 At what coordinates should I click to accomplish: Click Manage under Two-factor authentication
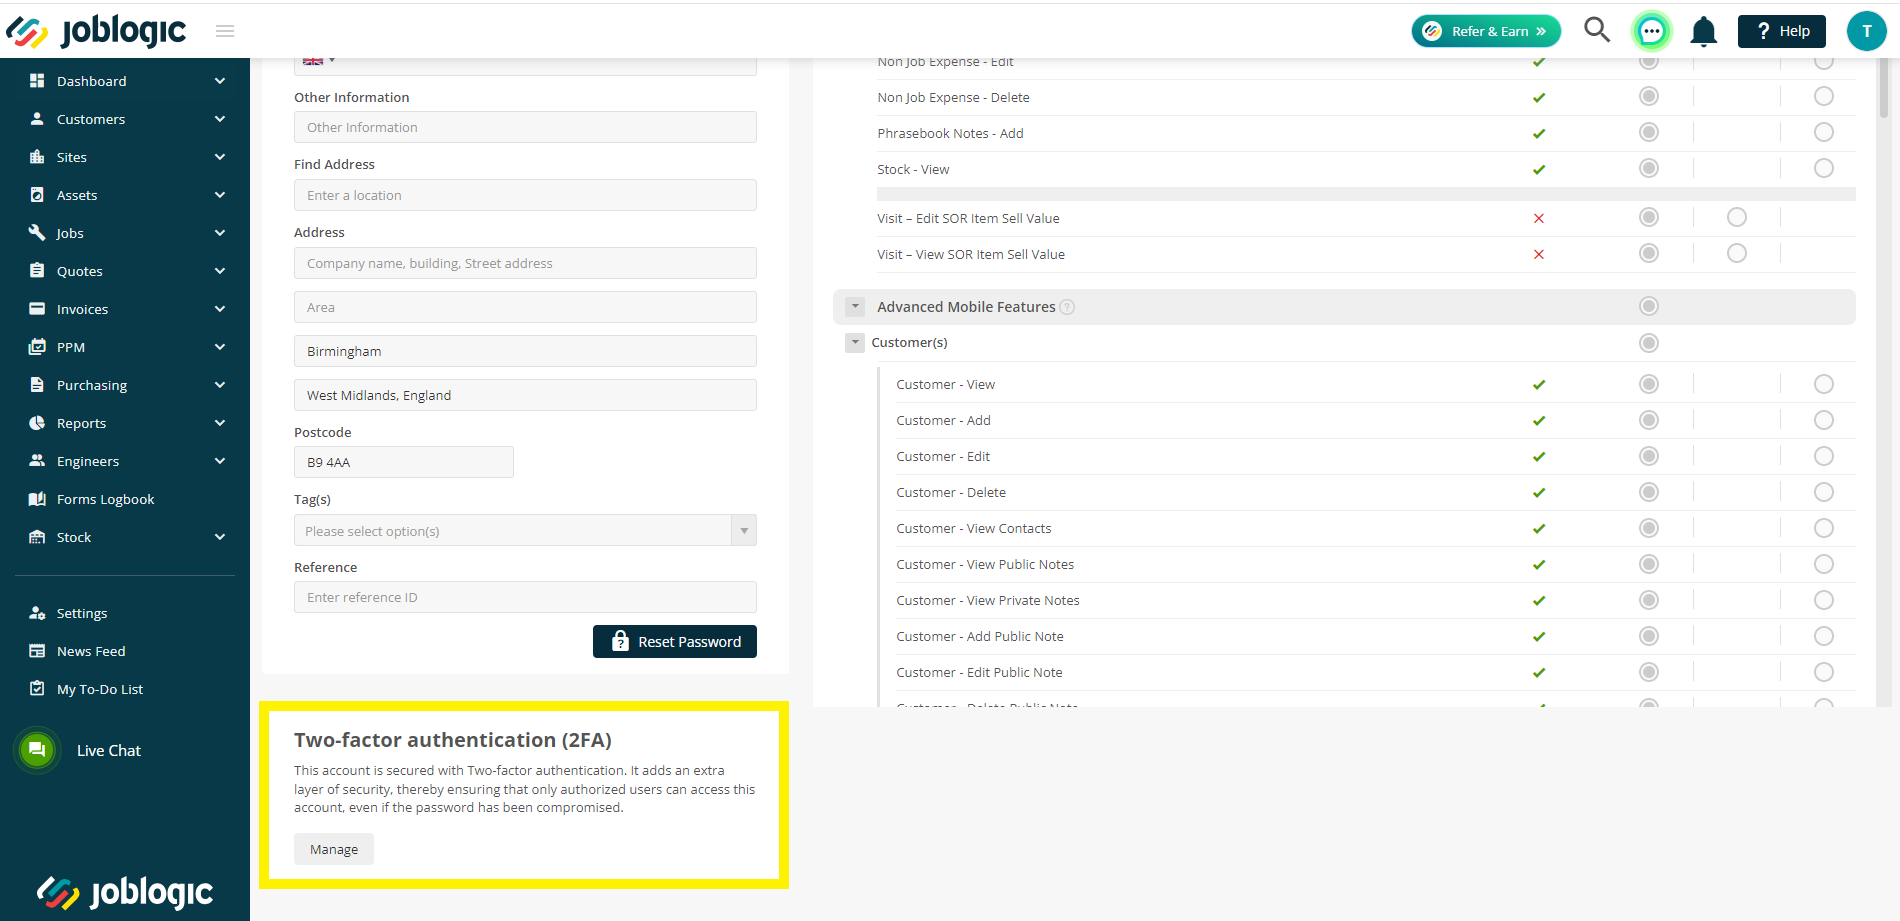click(x=334, y=849)
